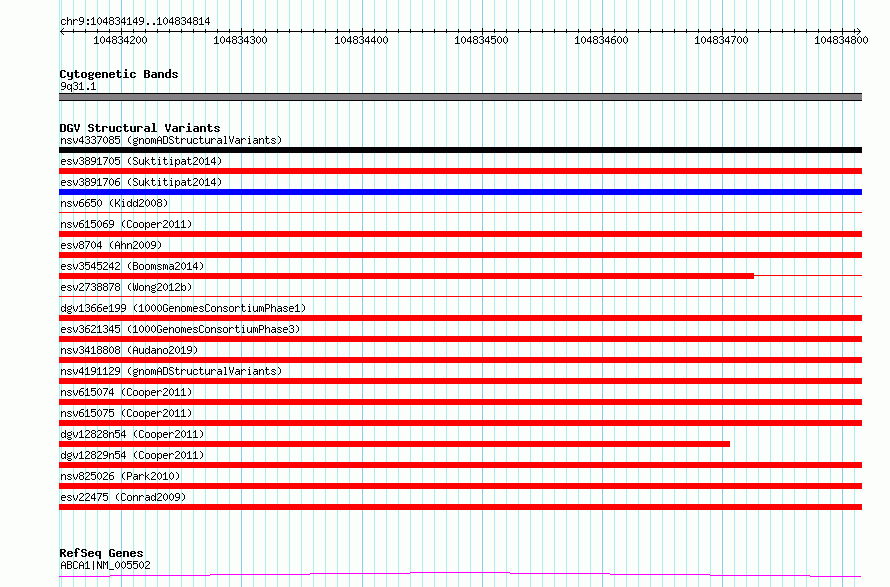Click the red dgv12829n54 variant bar
Image resolution: width=890 pixels, height=587 pixels.
click(460, 465)
